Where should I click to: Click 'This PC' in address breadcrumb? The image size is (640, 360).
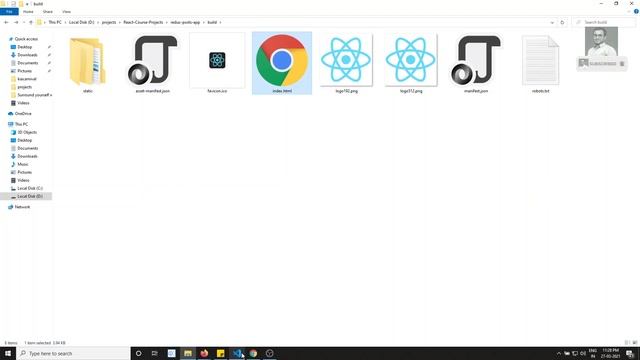point(55,22)
